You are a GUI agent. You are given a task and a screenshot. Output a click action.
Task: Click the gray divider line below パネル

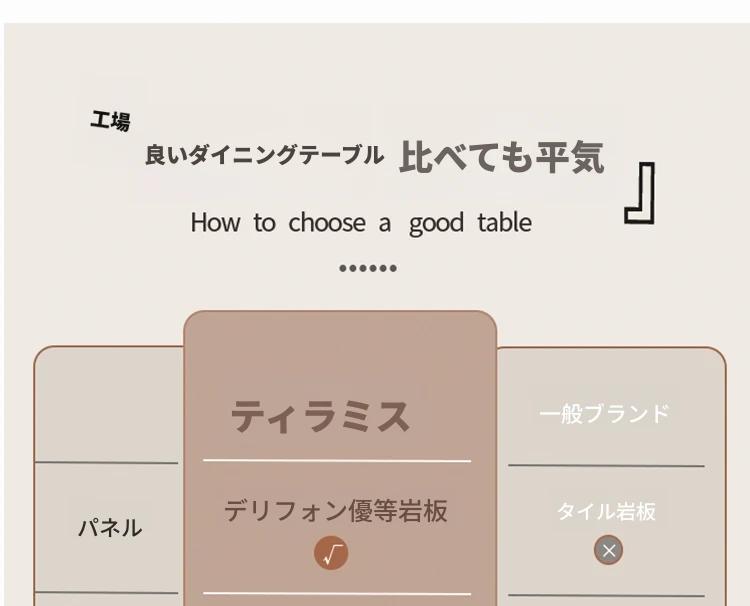[x=107, y=593]
